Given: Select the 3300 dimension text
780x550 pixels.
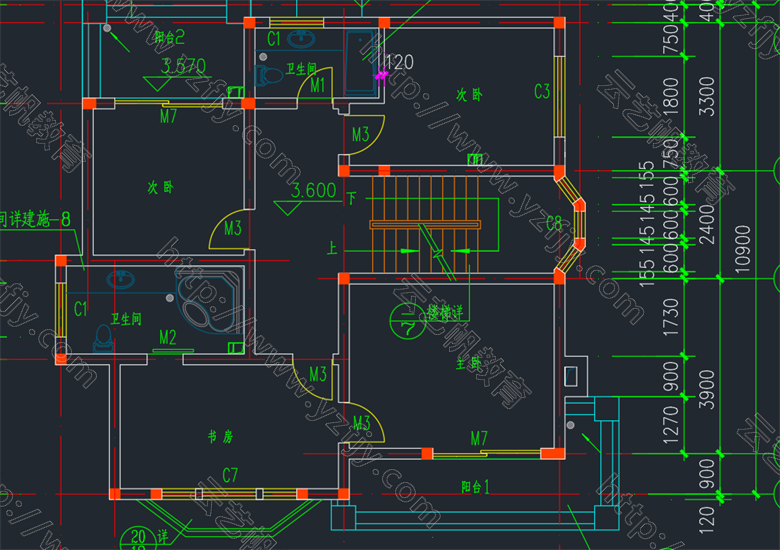Looking at the screenshot, I should 706,96.
